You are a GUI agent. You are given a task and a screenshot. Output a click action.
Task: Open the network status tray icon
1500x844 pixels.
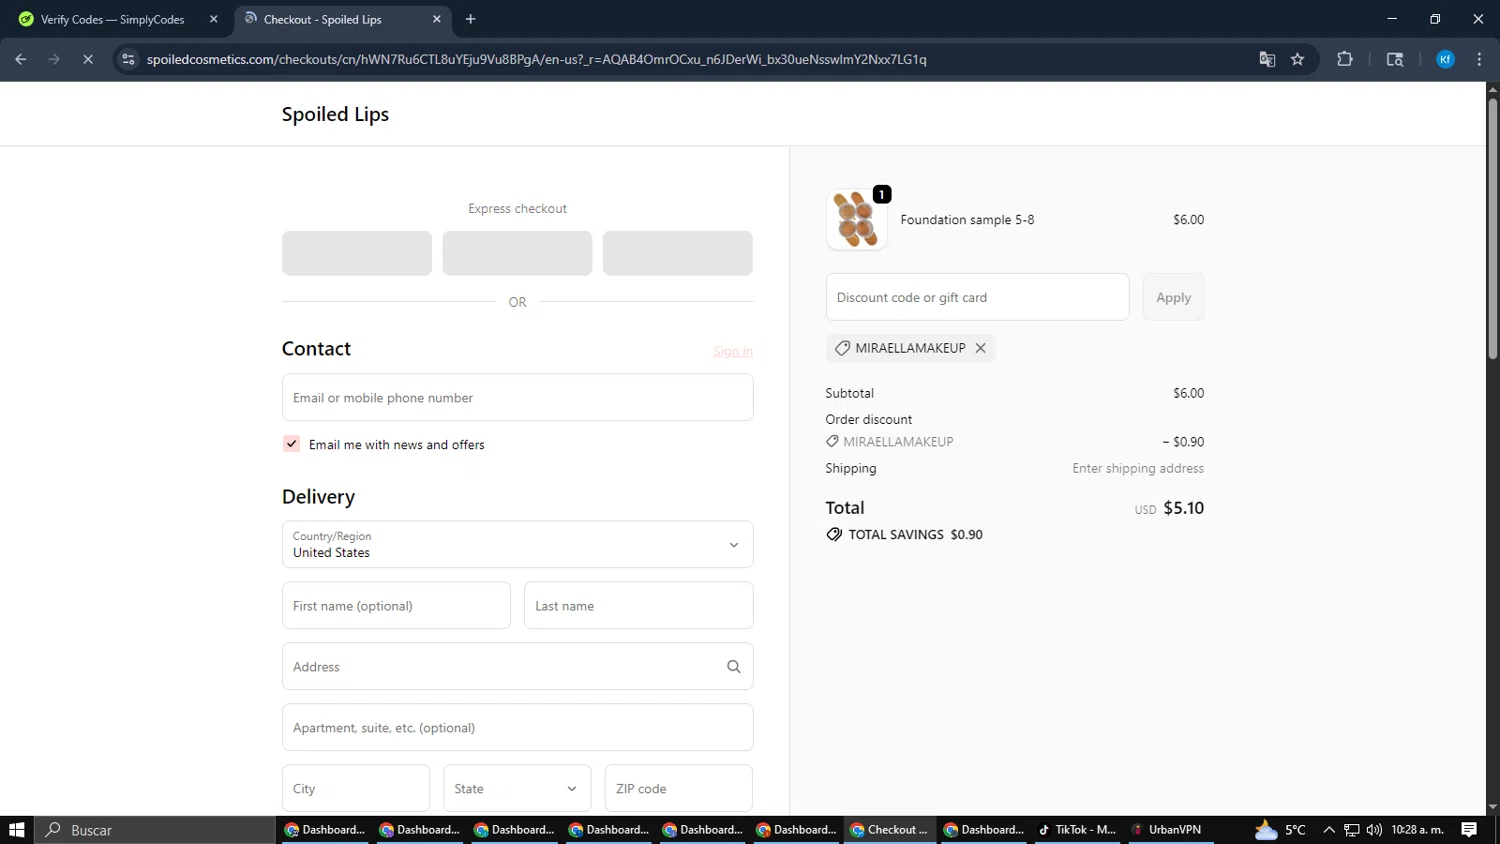pos(1351,830)
